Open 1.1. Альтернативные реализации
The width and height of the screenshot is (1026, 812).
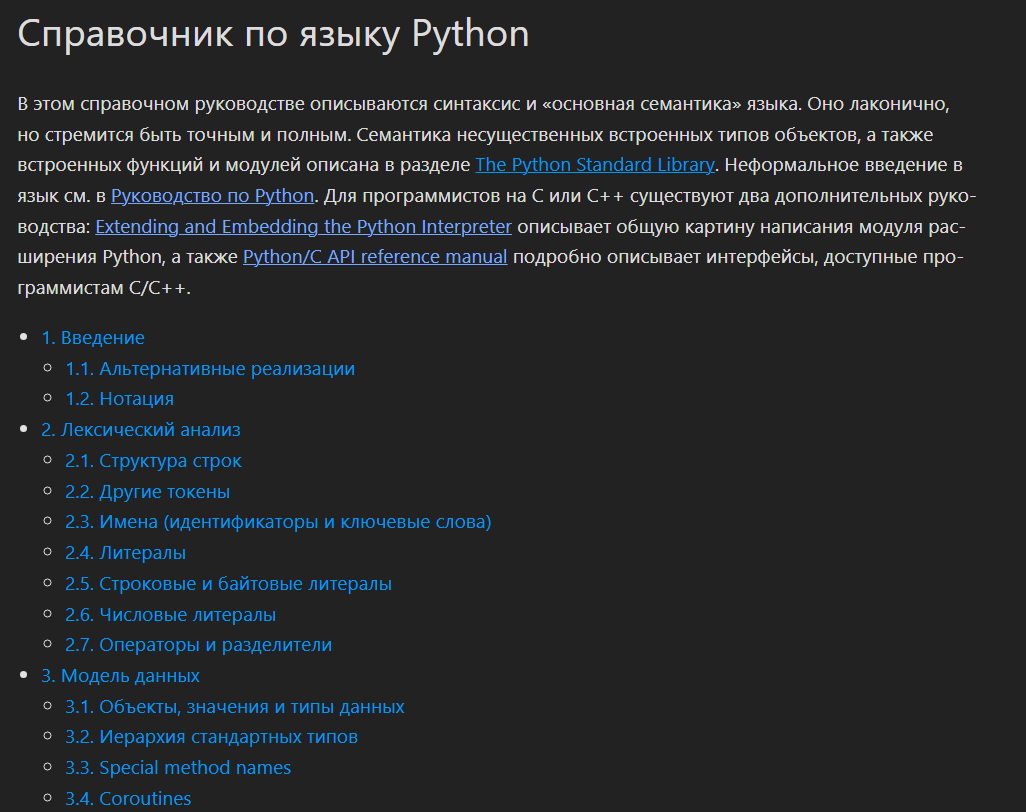click(x=210, y=368)
